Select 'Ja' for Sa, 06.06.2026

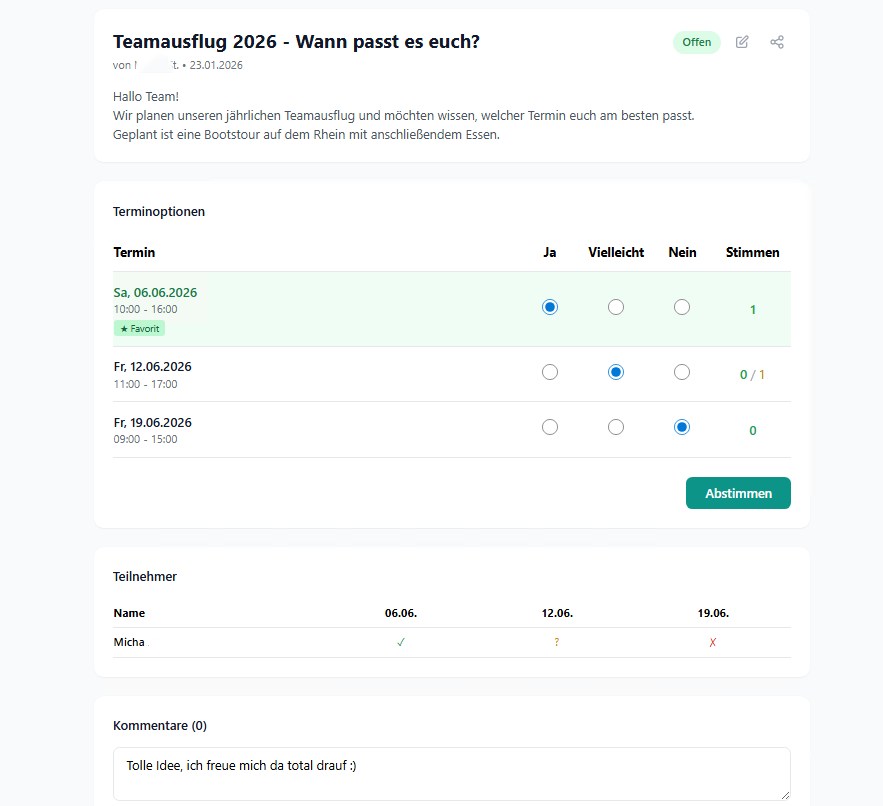point(550,307)
